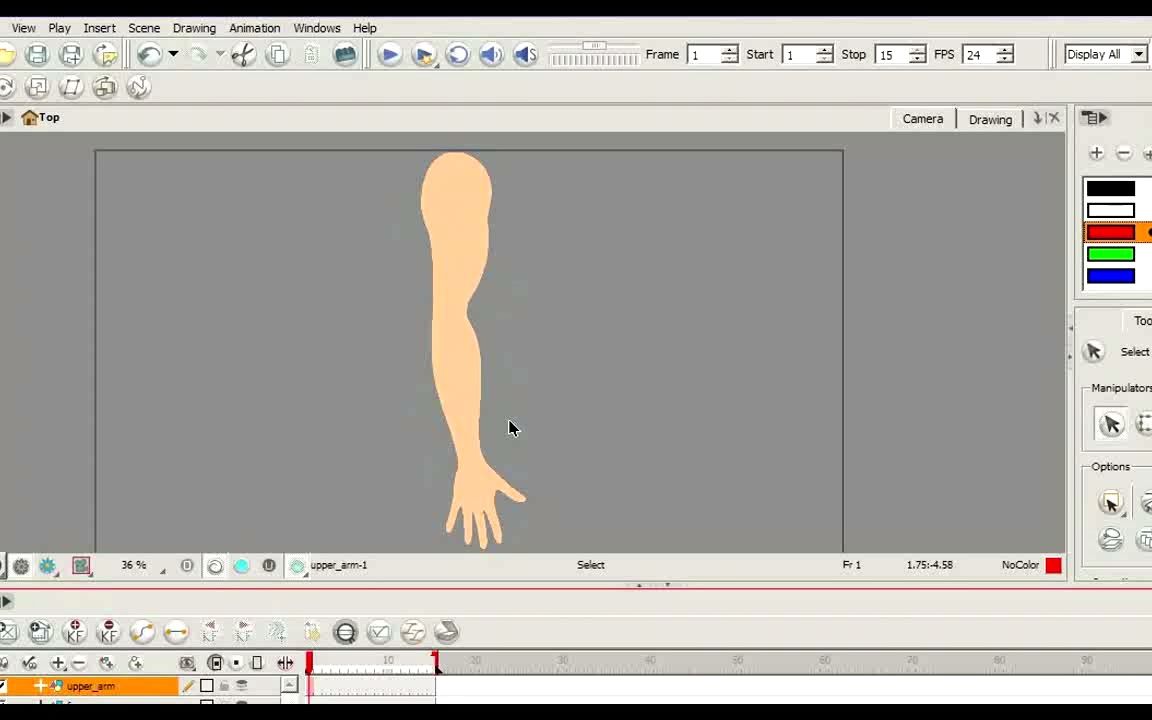The width and height of the screenshot is (1152, 720).
Task: Expand the upper_arm layer in the timeline
Action: 41,685
